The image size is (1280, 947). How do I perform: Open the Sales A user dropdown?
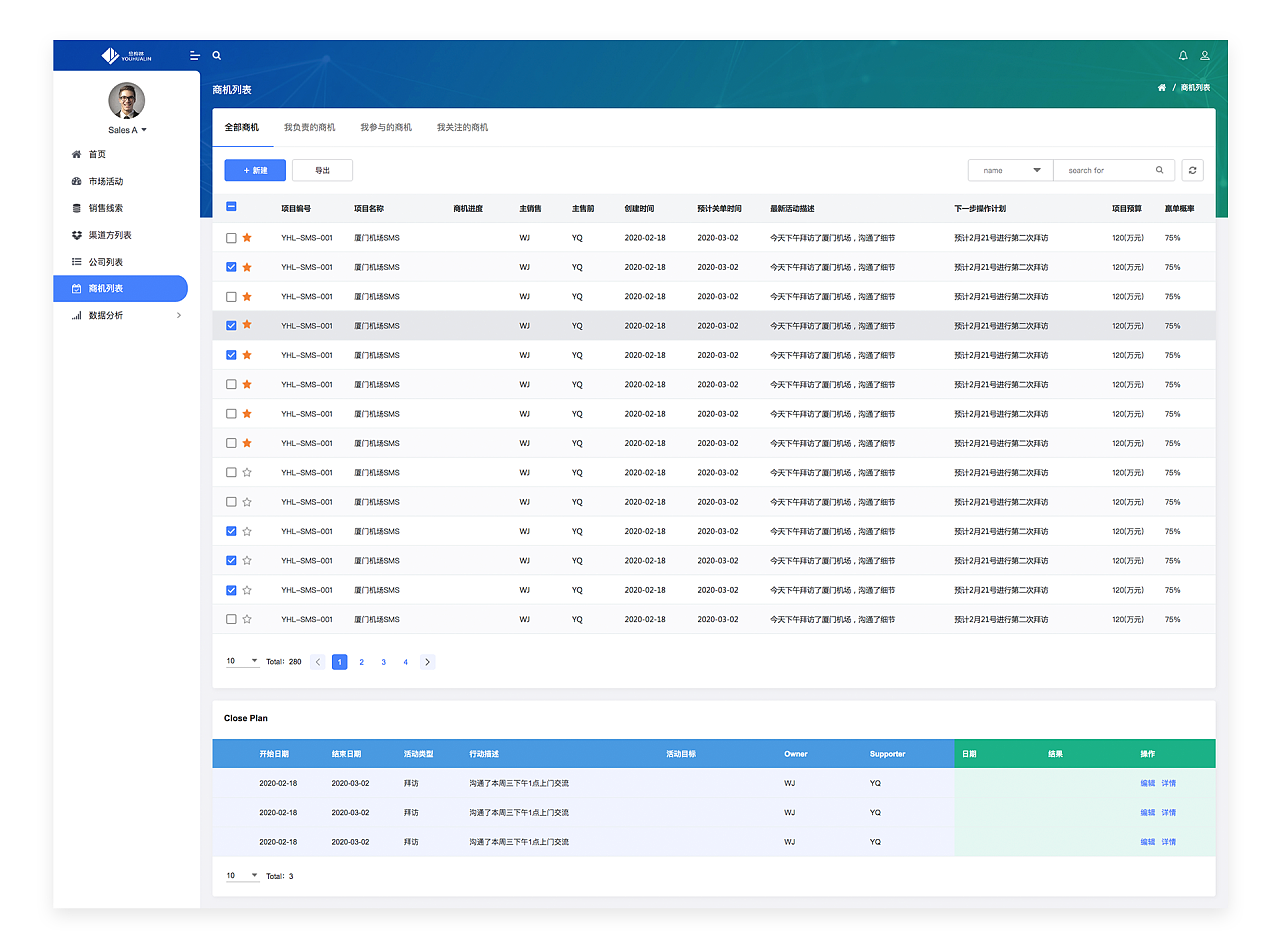[x=127, y=130]
